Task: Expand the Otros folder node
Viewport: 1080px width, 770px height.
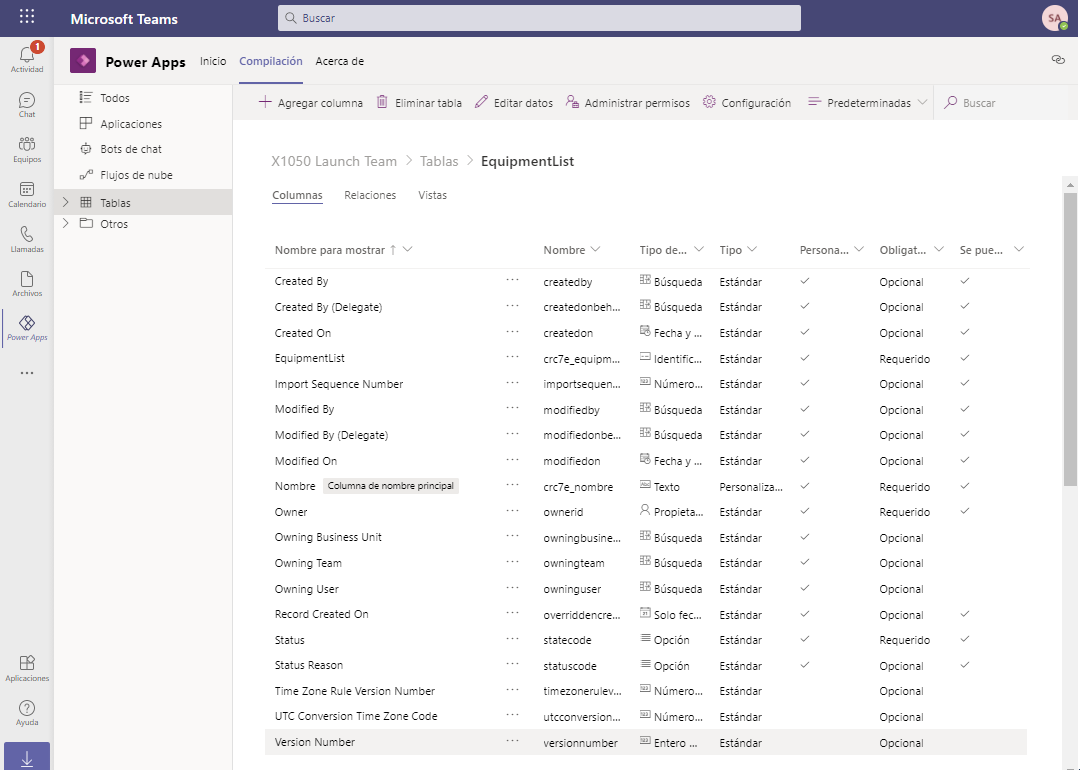Action: click(x=65, y=223)
